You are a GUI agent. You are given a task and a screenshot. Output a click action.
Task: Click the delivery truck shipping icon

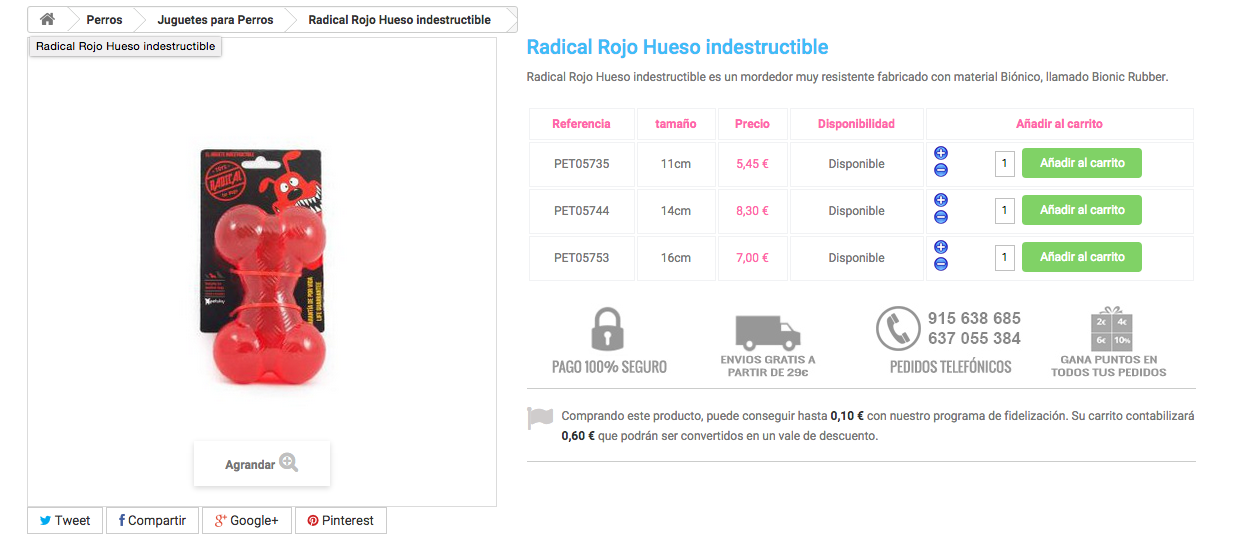[767, 333]
